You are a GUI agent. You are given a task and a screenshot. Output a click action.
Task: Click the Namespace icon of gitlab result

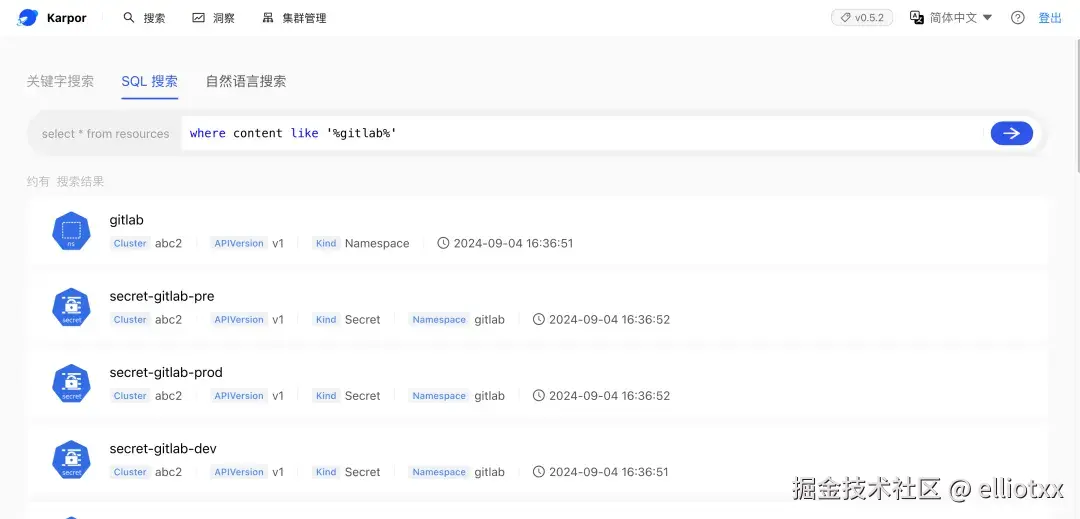click(x=72, y=231)
